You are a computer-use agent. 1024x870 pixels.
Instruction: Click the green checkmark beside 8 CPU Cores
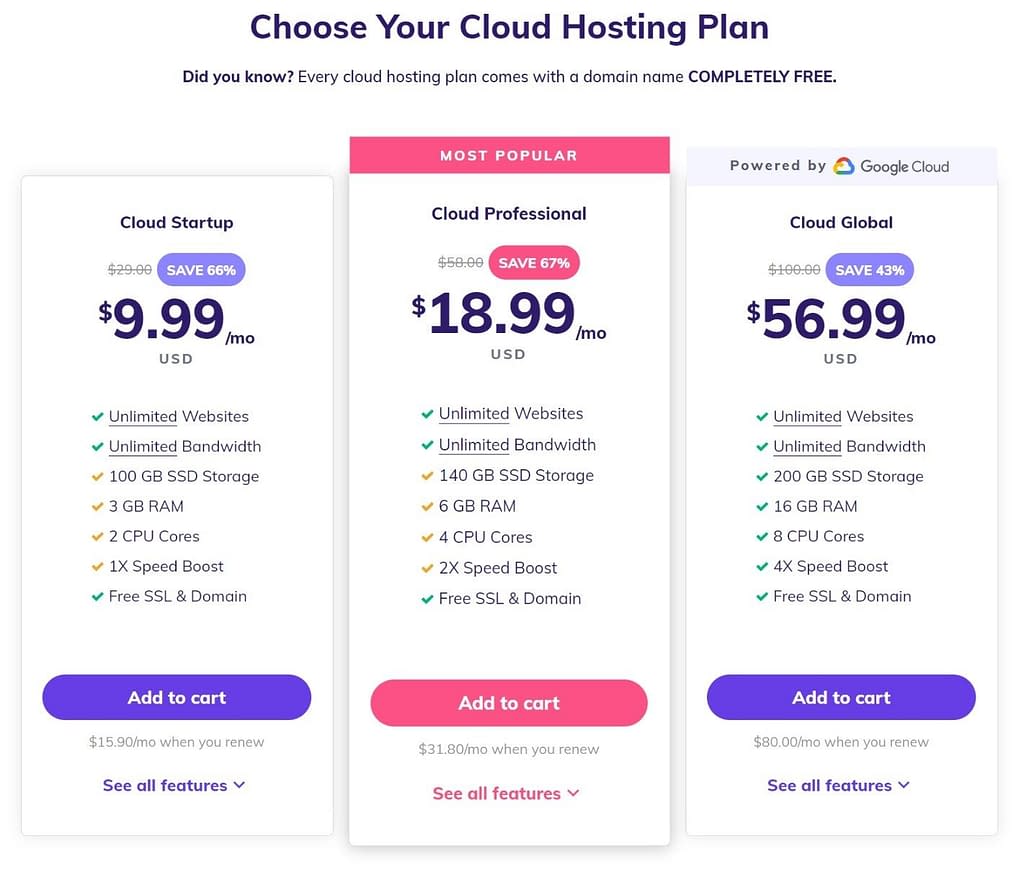[x=761, y=537]
